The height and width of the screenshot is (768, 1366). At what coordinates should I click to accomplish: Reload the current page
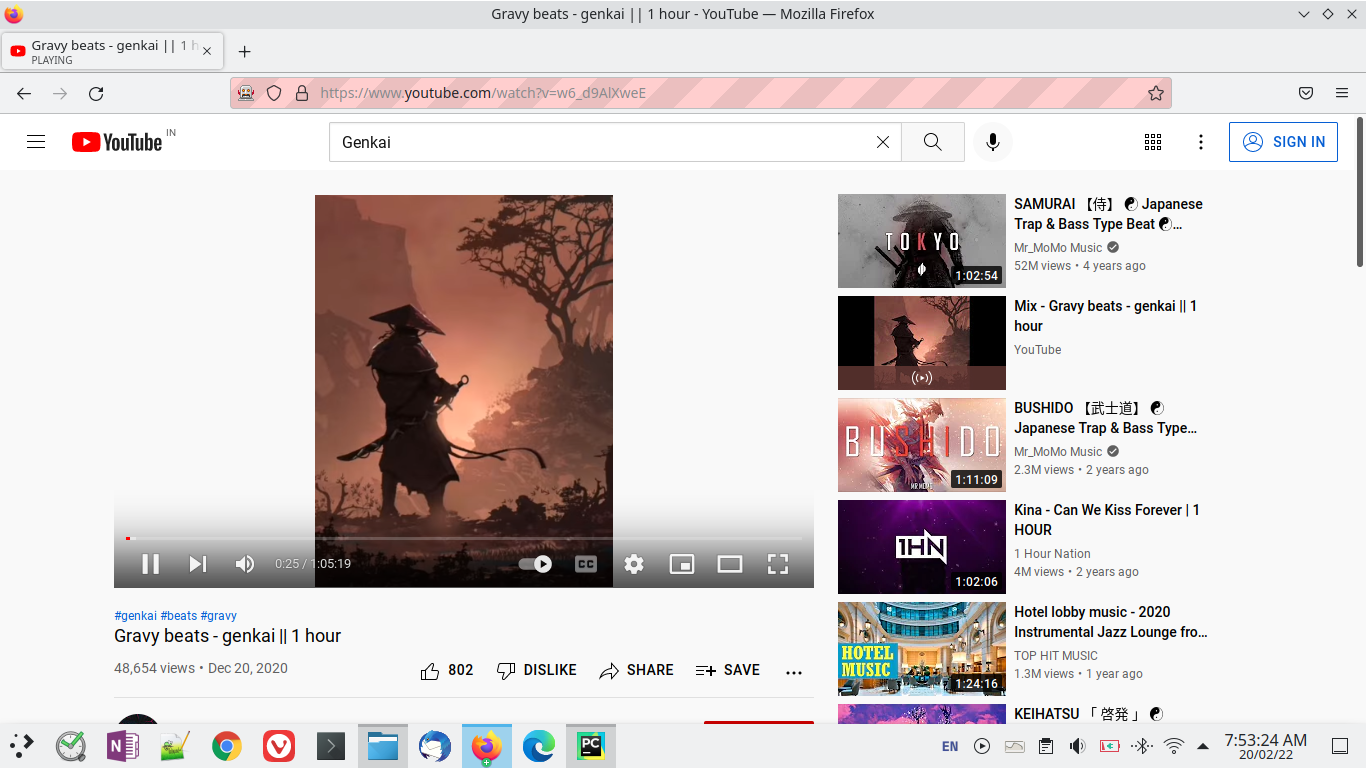(x=96, y=93)
